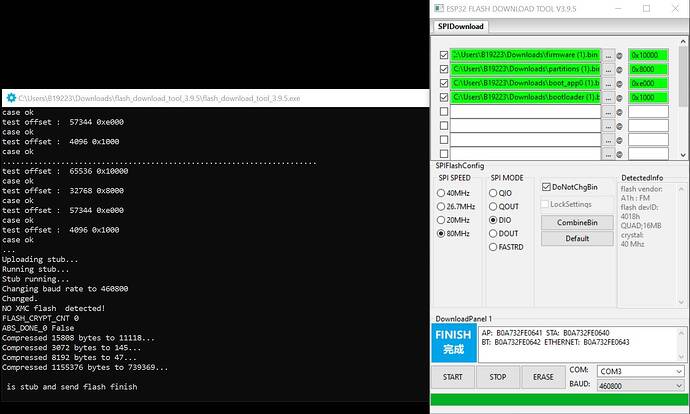Uncheck the firmware (1).bin file checkbox
The height and width of the screenshot is (414, 690).
(x=444, y=55)
